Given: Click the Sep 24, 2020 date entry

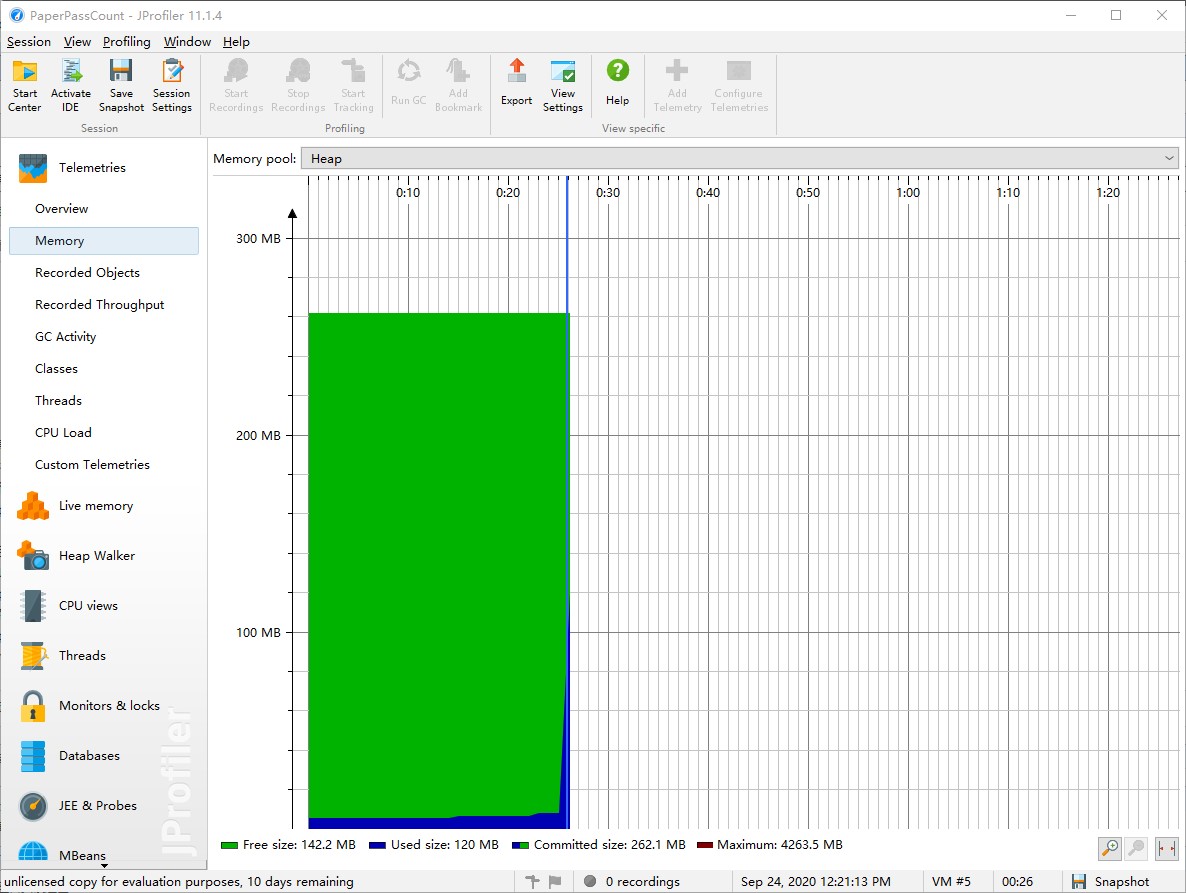Looking at the screenshot, I should 815,882.
